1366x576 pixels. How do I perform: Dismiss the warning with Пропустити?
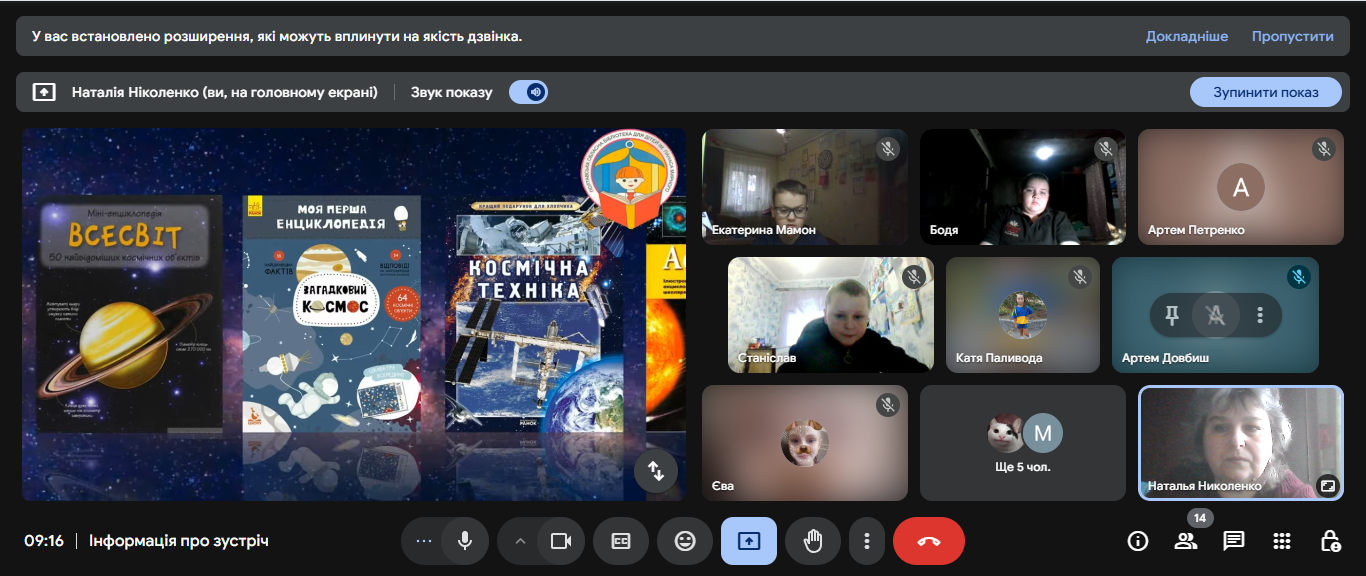1293,36
